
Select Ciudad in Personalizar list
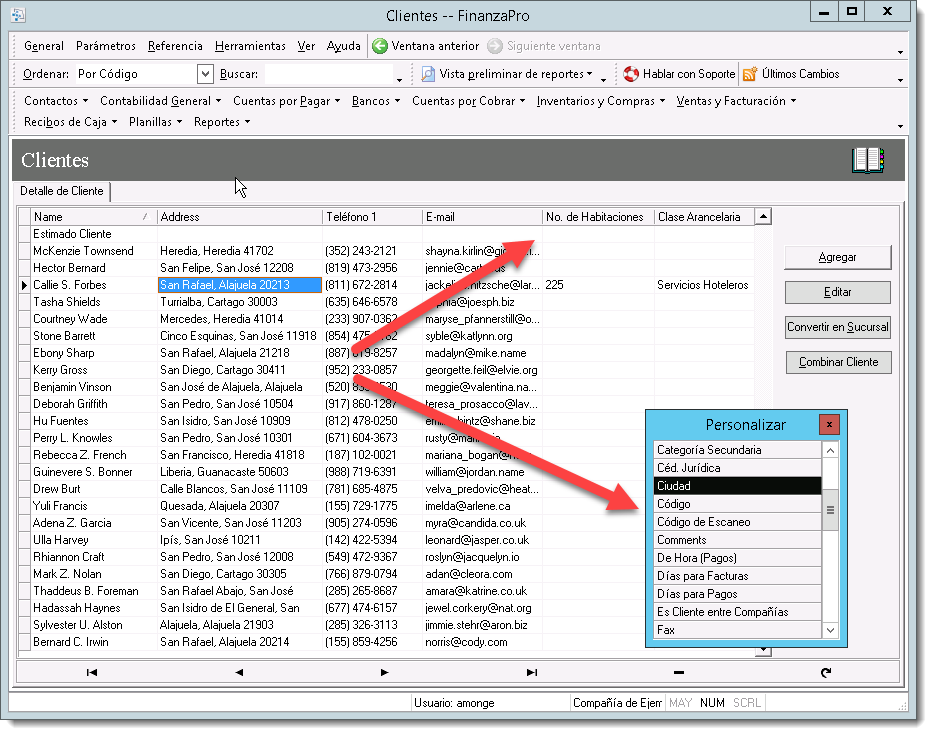[737, 486]
